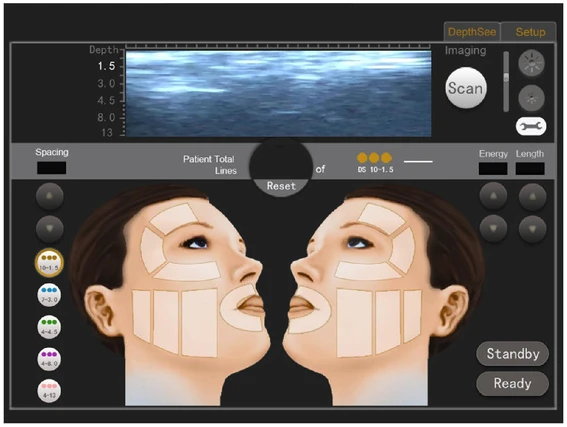Increase Length with the up arrow
567x427 pixels.
tap(532, 196)
